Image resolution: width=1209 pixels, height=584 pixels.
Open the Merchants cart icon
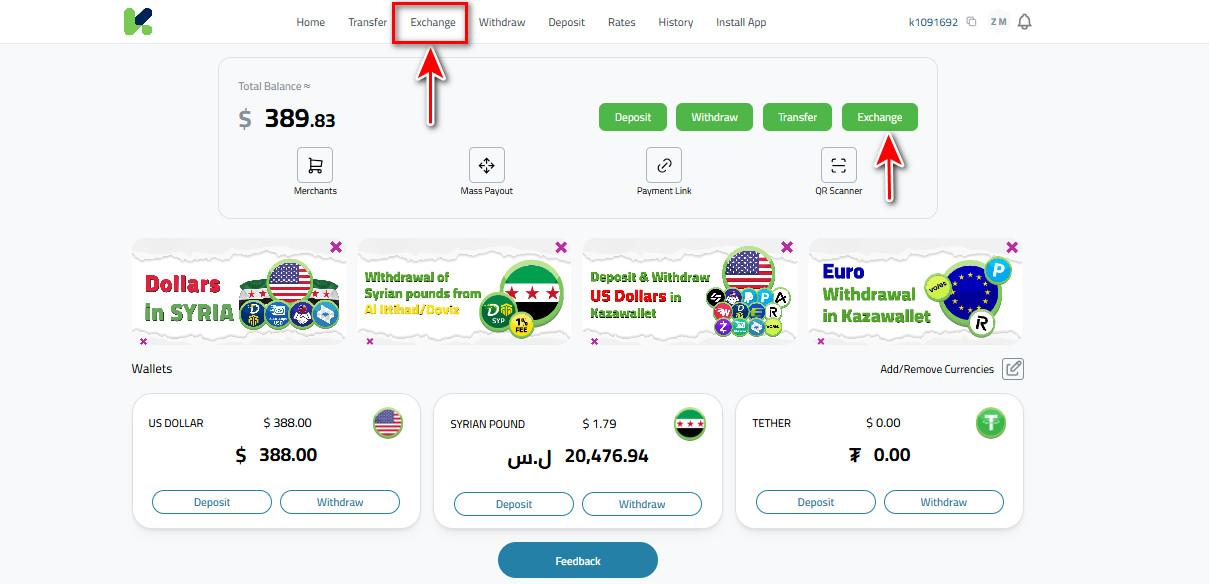315,165
